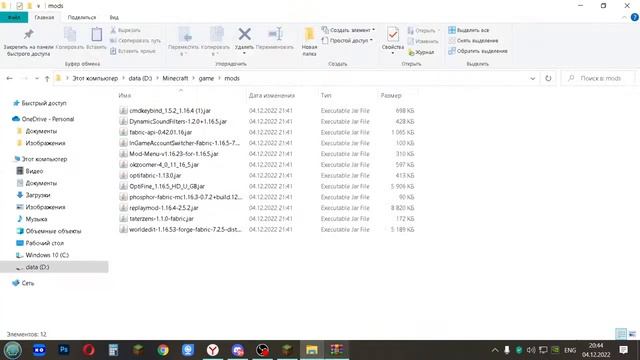Click Copy path (Скопировать путь) command
Screen dimensions: 640x360
(x=135, y=40)
